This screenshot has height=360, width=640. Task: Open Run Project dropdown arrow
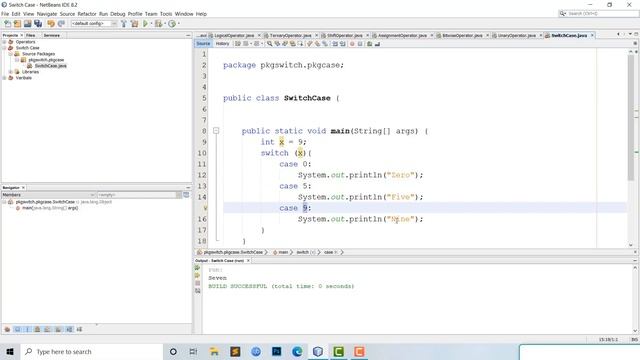tap(151, 24)
